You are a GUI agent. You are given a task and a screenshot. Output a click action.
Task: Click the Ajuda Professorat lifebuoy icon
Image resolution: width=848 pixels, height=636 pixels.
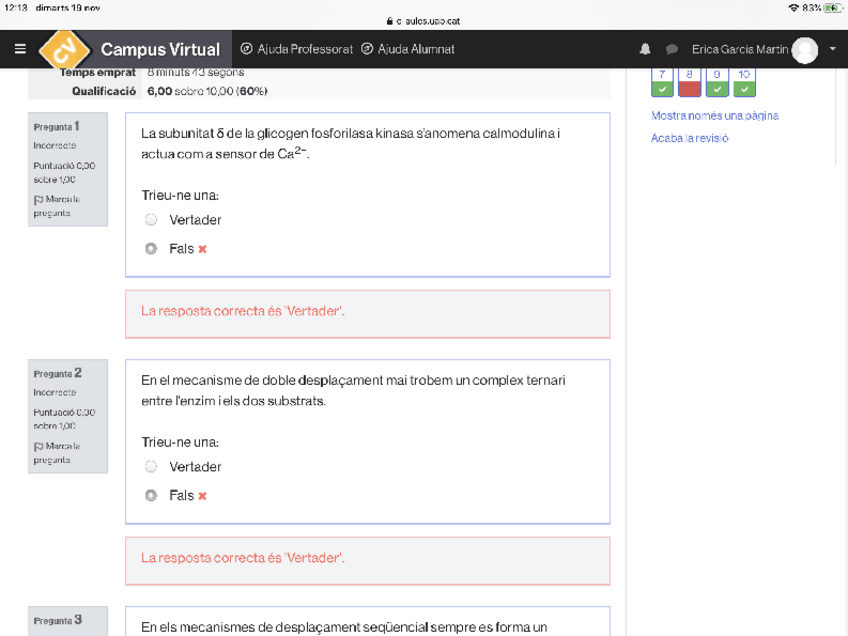click(246, 49)
